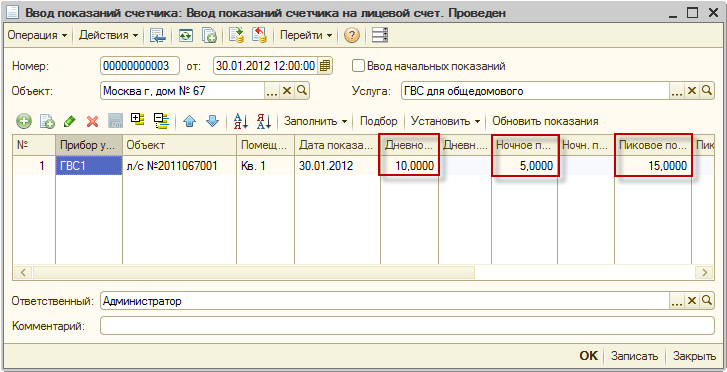Click the form settings list icon
727x372 pixels.
pyautogui.click(x=380, y=36)
